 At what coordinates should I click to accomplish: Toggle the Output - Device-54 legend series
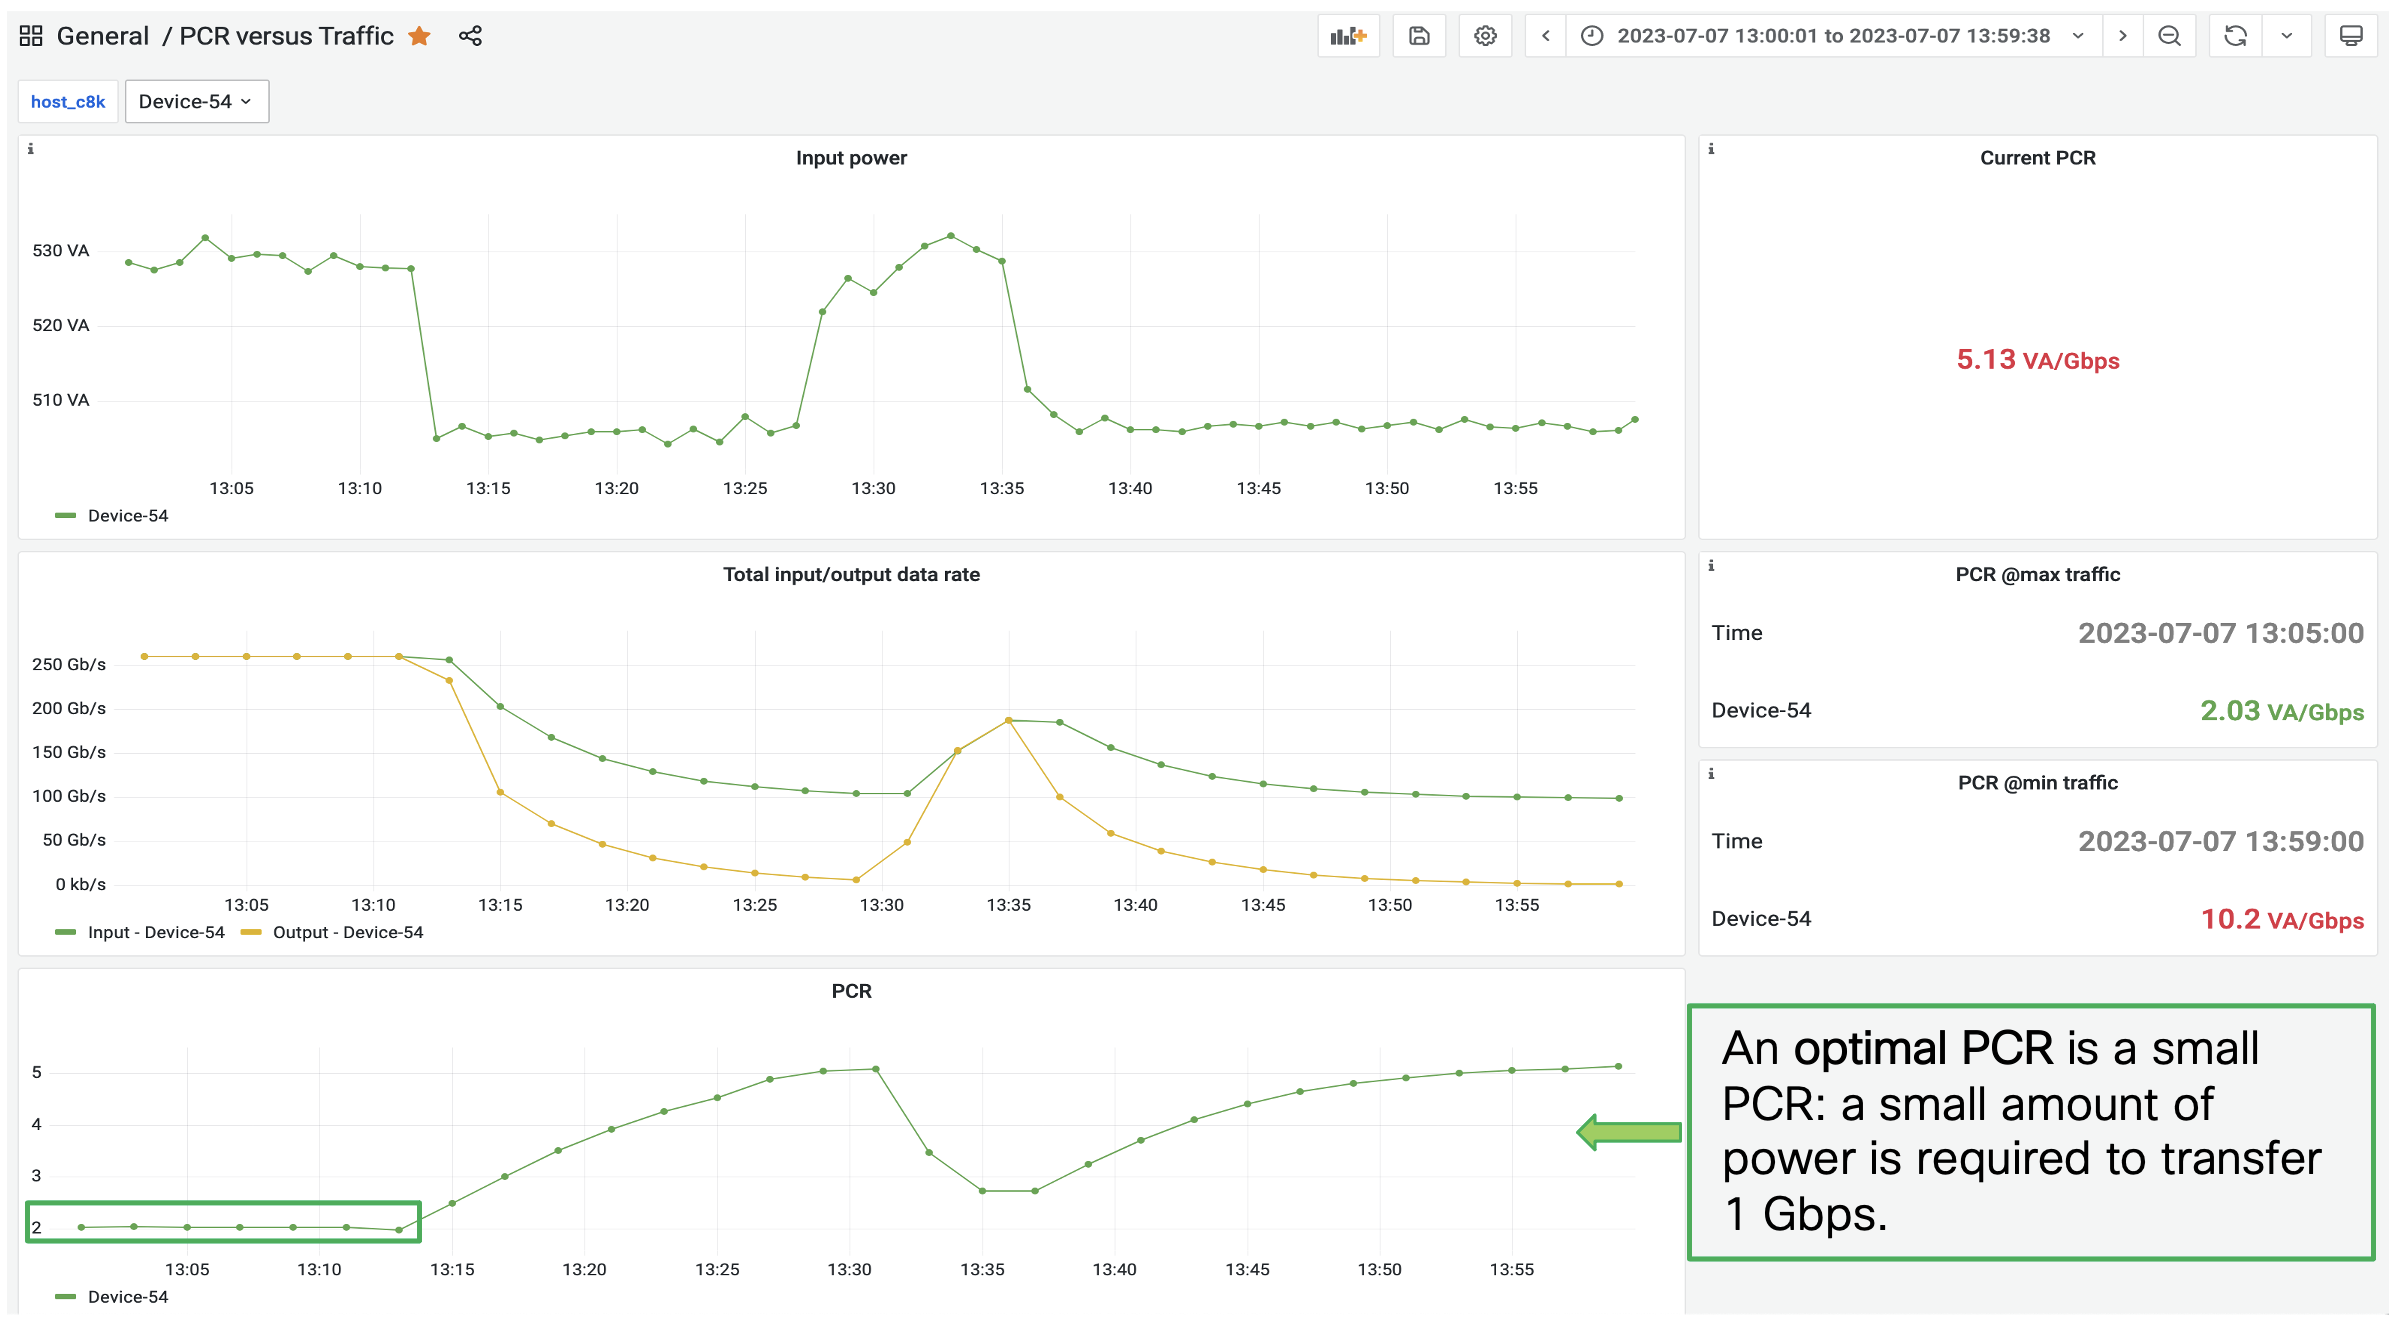pos(347,933)
